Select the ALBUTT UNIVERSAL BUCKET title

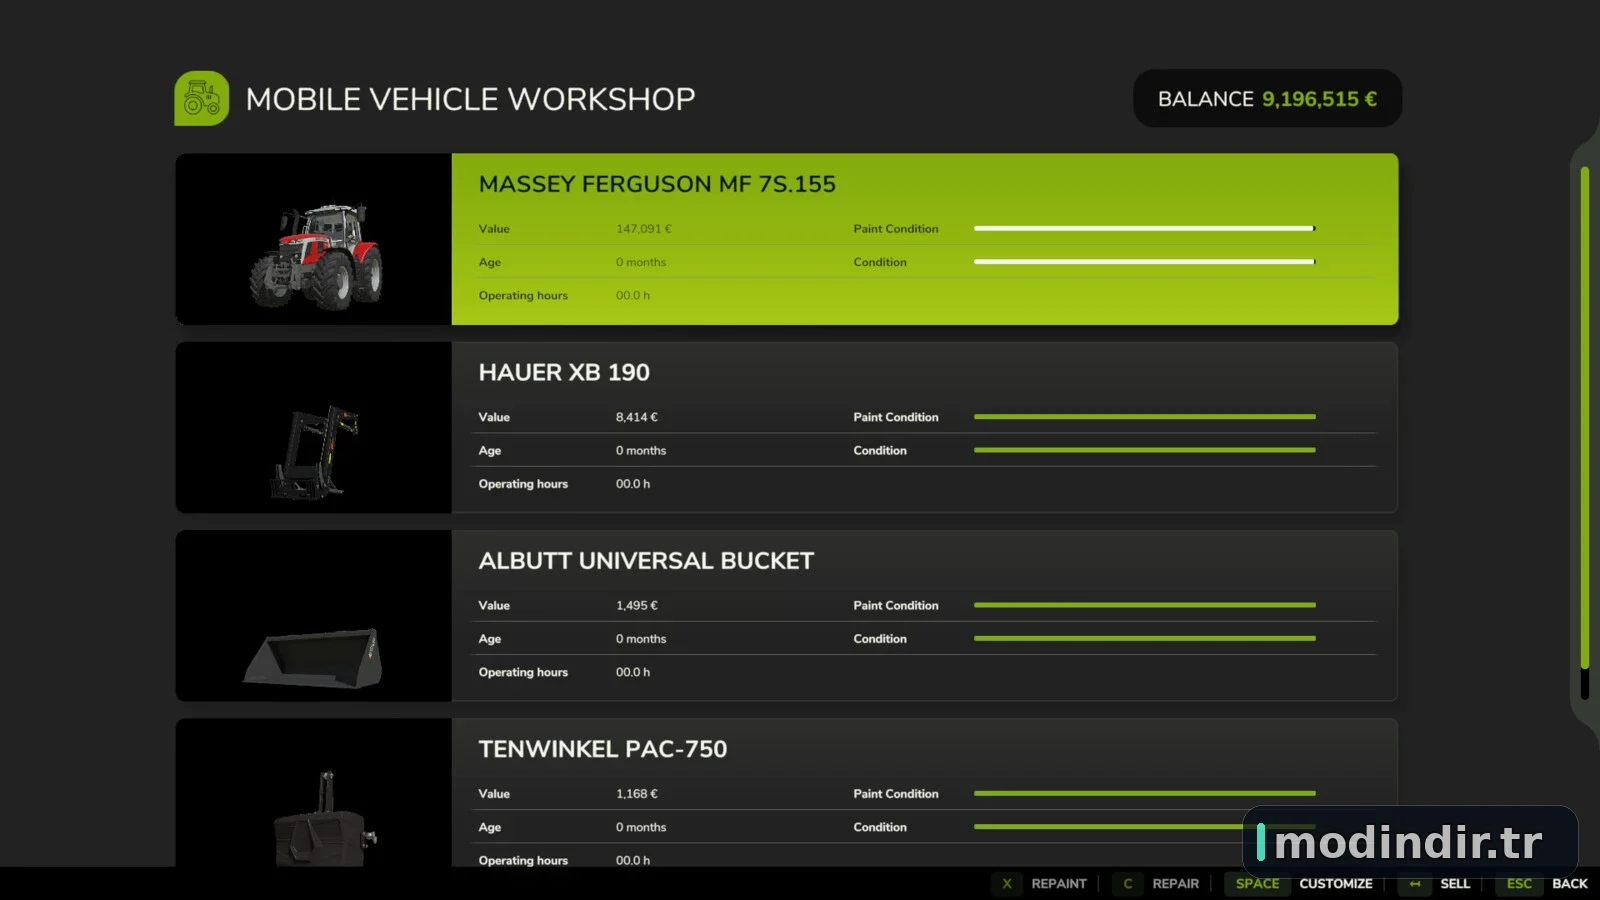point(646,561)
